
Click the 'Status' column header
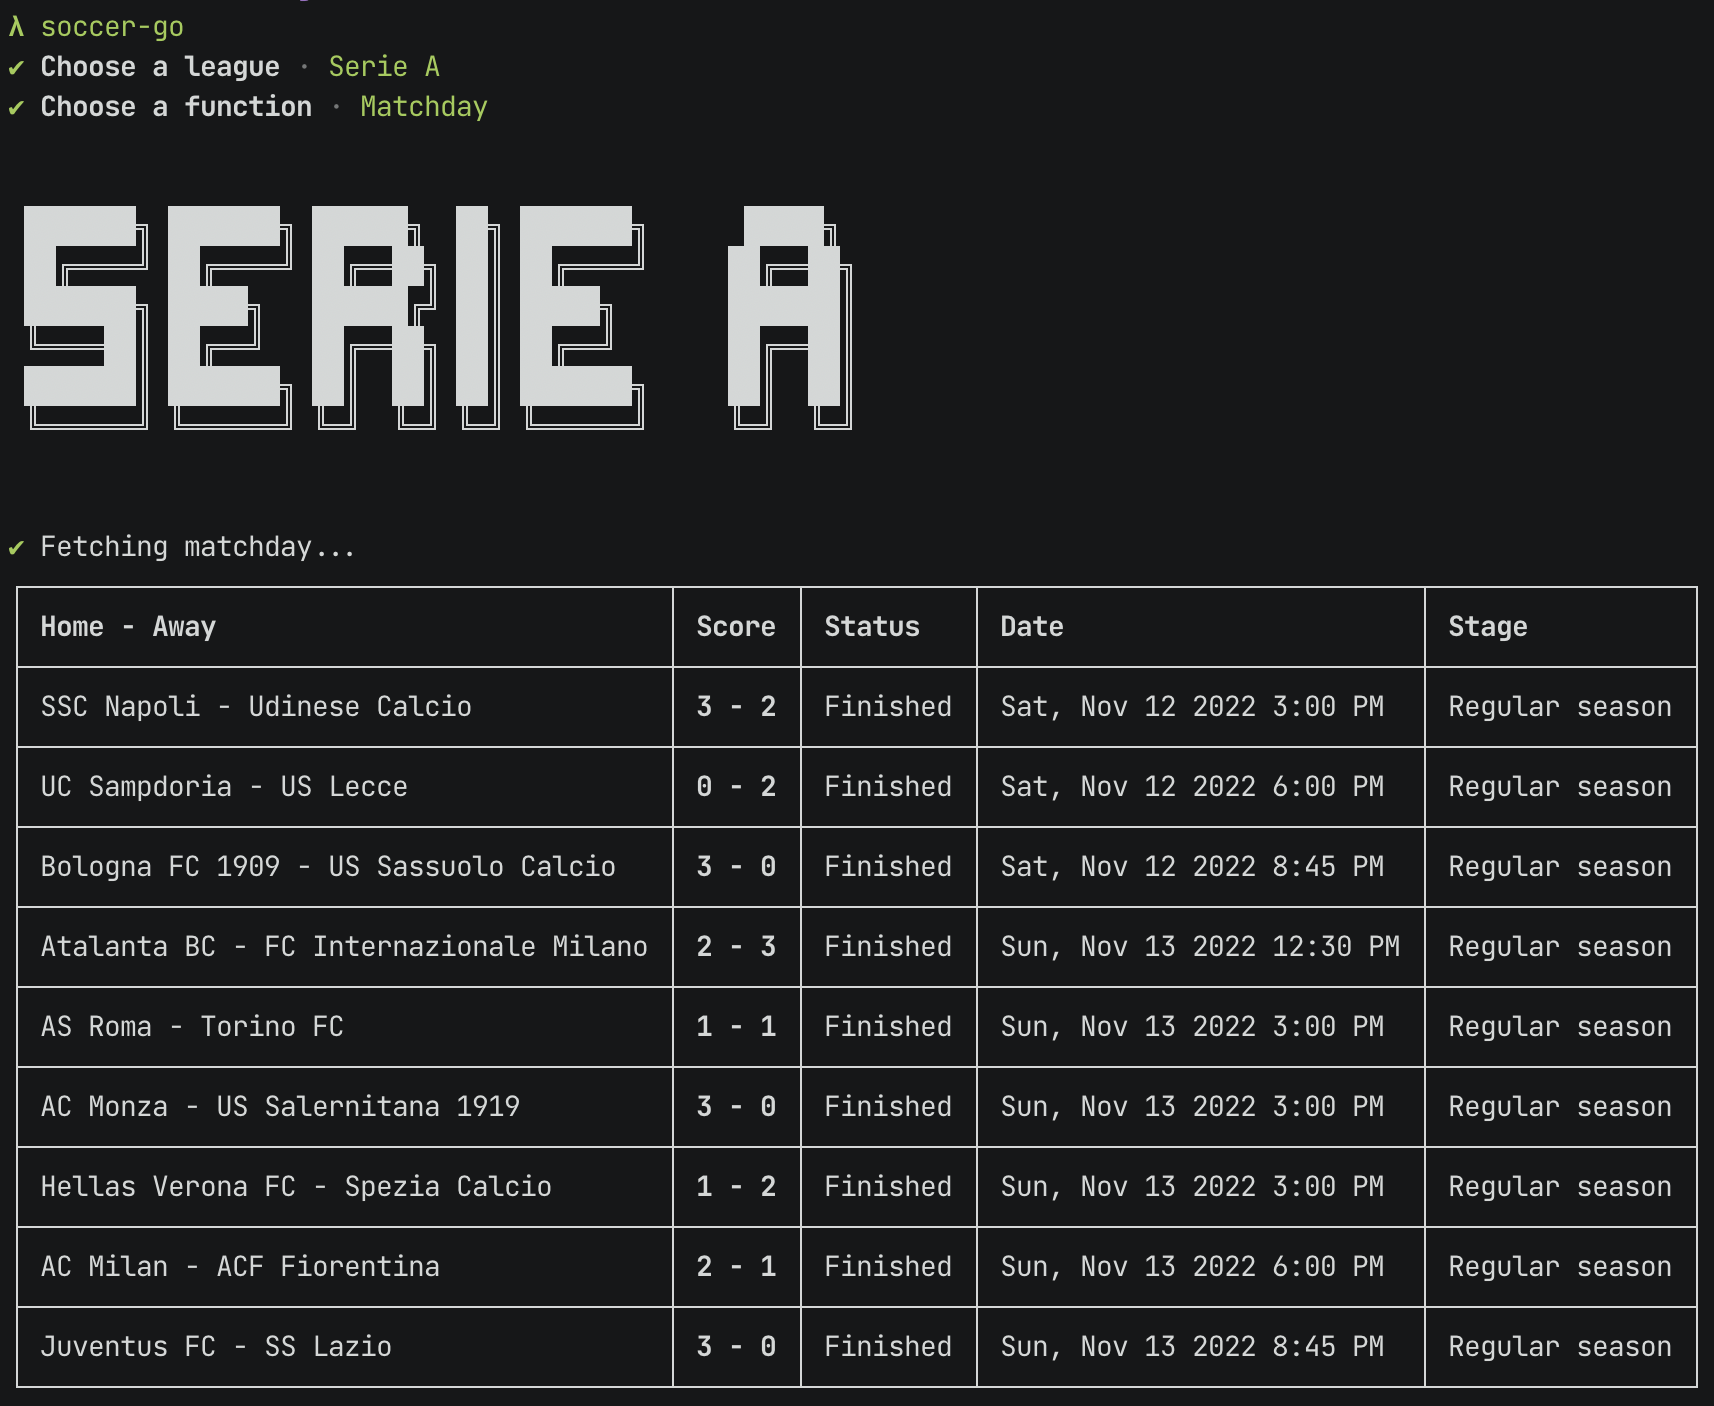pyautogui.click(x=872, y=627)
